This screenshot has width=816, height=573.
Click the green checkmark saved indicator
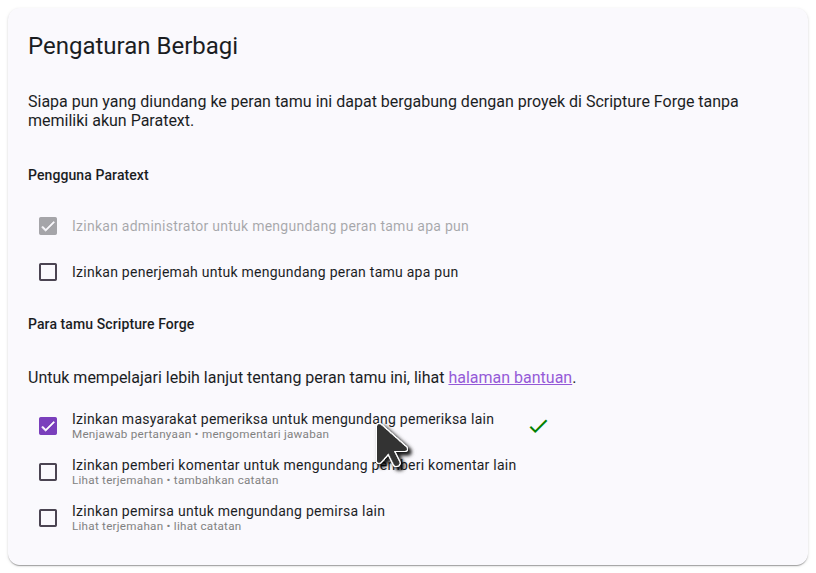[x=538, y=426]
